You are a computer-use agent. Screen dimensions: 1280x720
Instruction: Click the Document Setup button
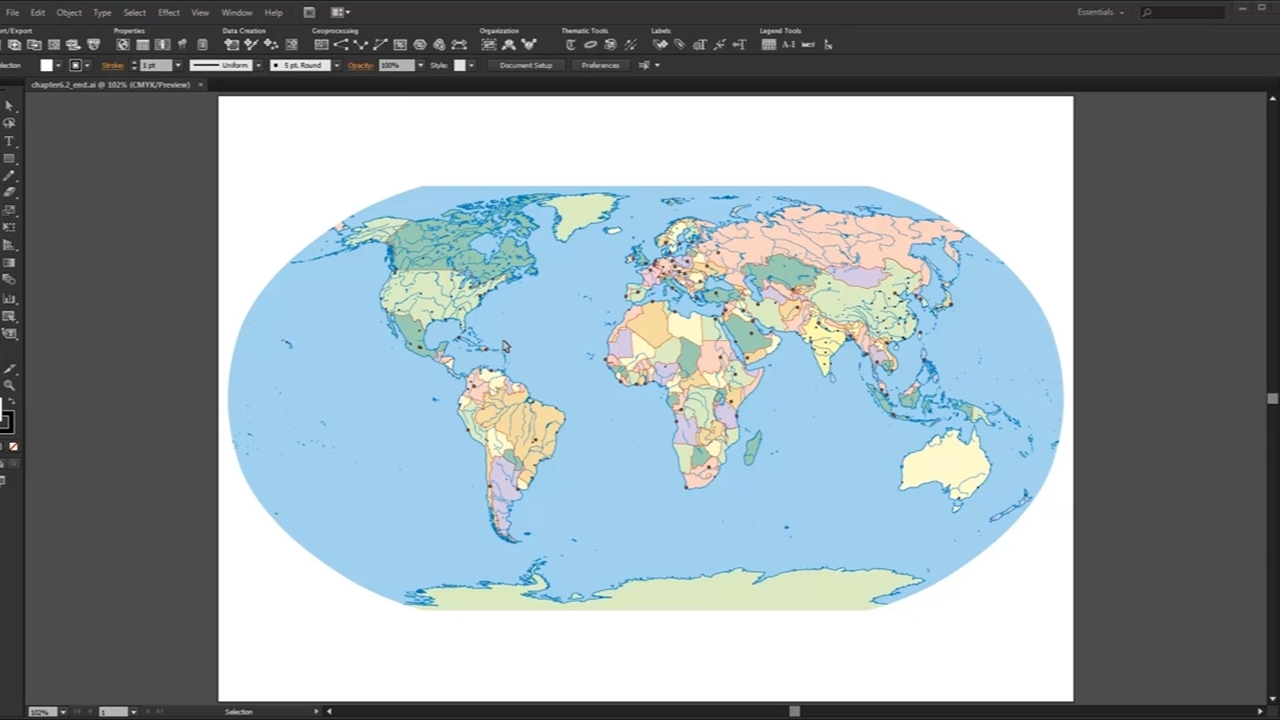pos(526,65)
